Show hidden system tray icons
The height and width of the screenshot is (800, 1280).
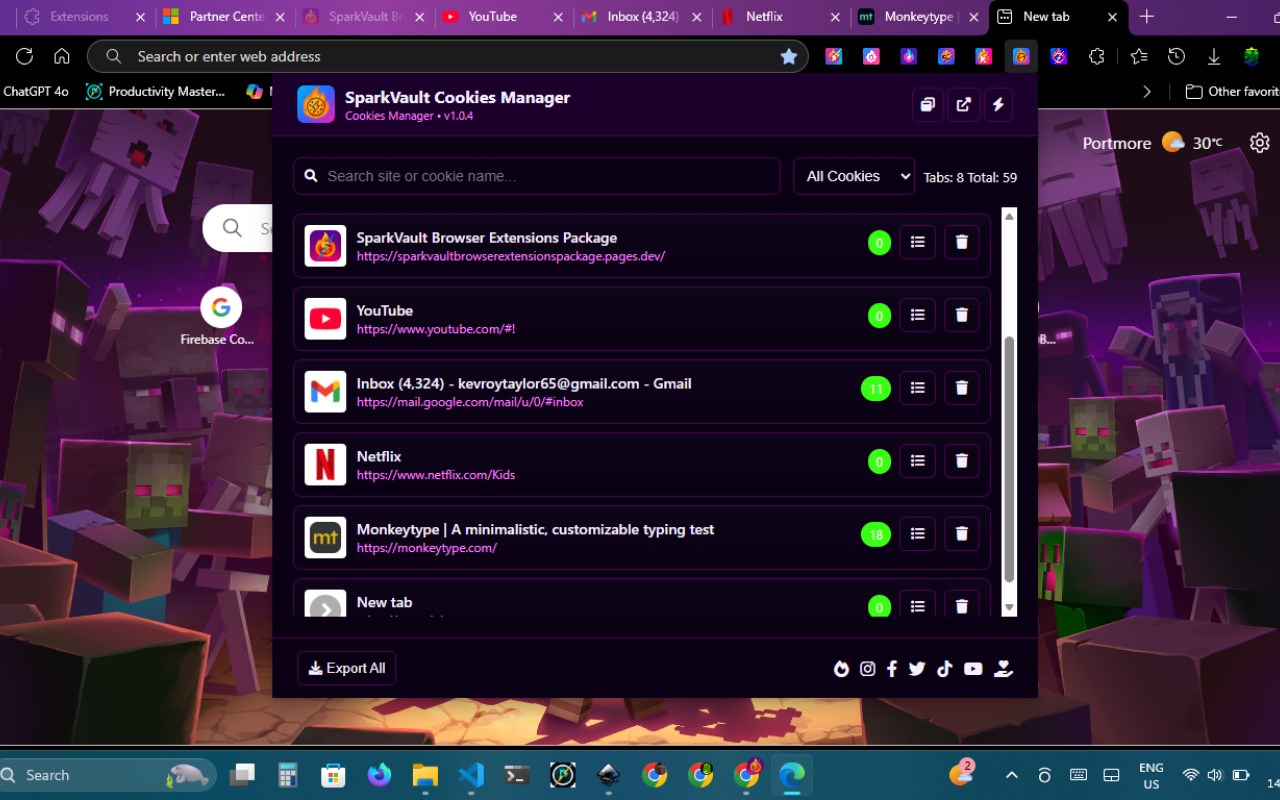1011,775
